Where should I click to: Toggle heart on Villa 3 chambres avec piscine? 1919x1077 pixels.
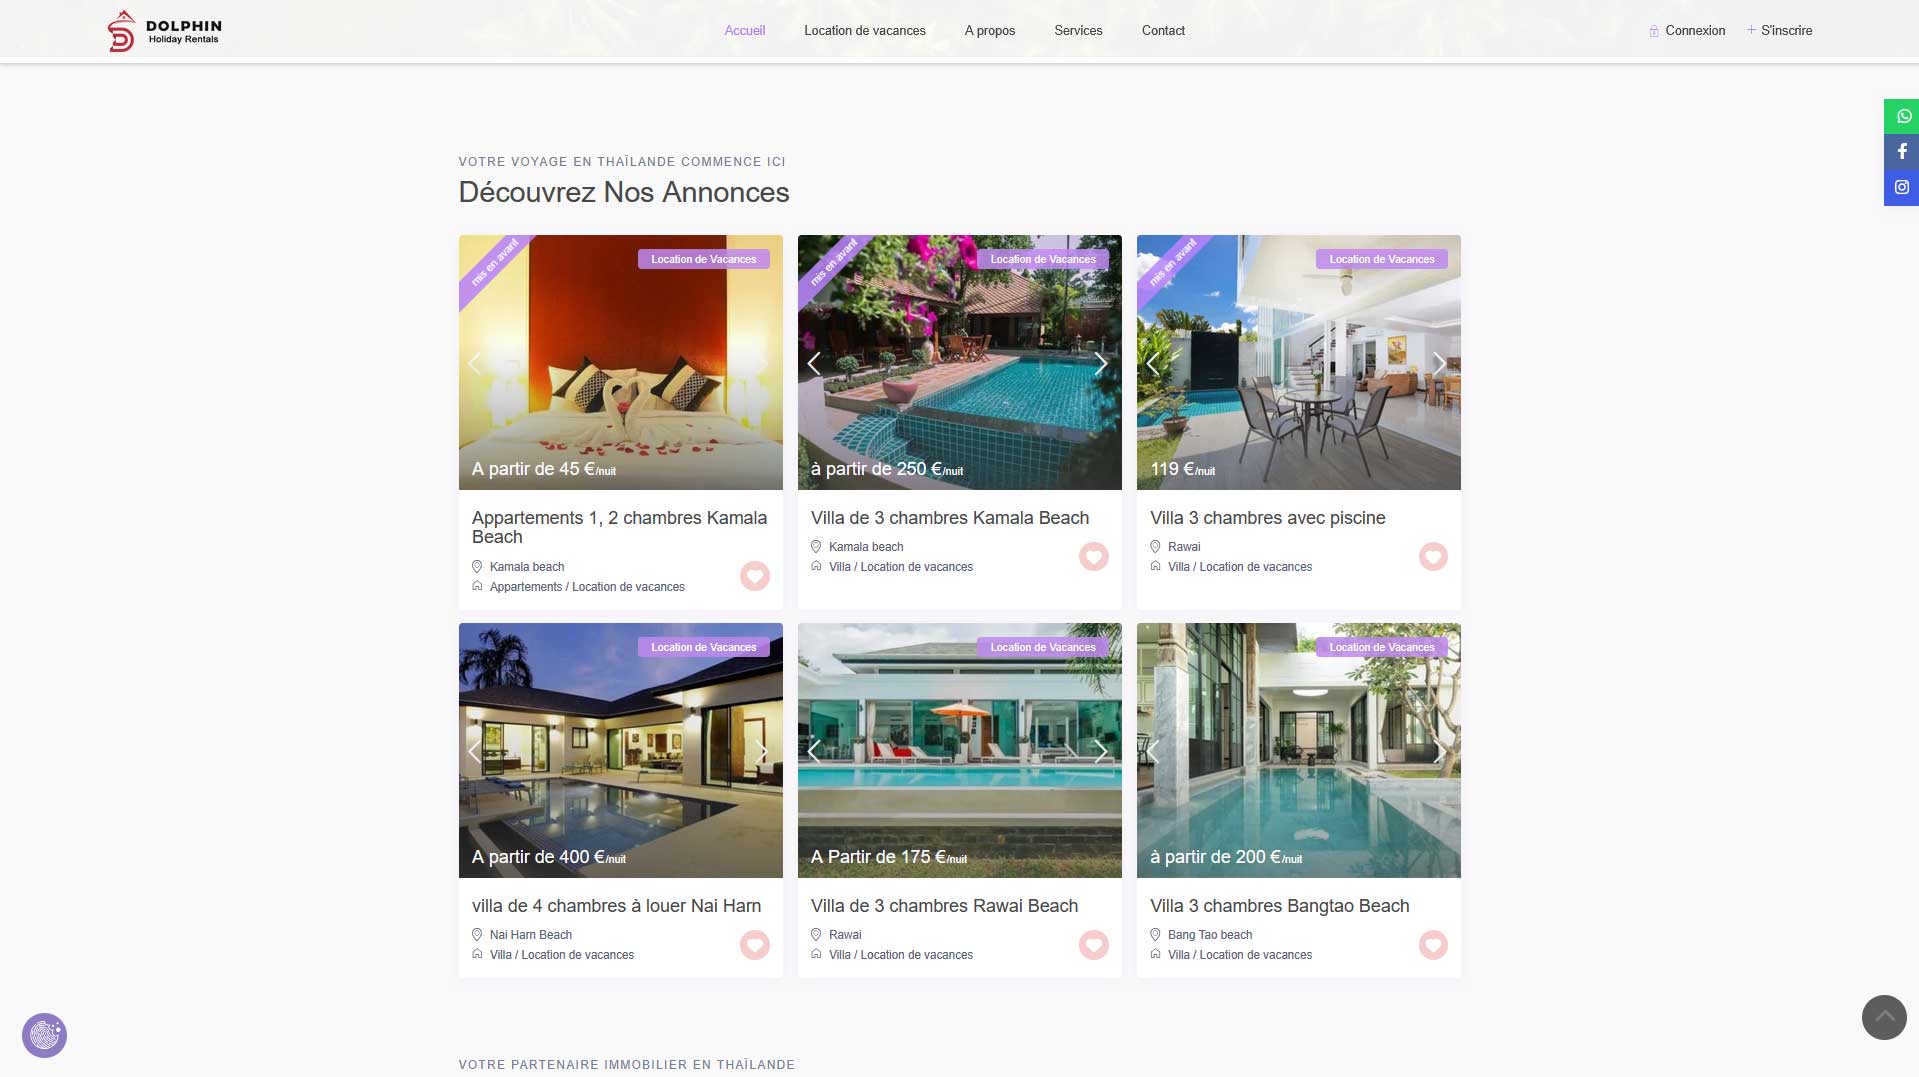tap(1433, 556)
